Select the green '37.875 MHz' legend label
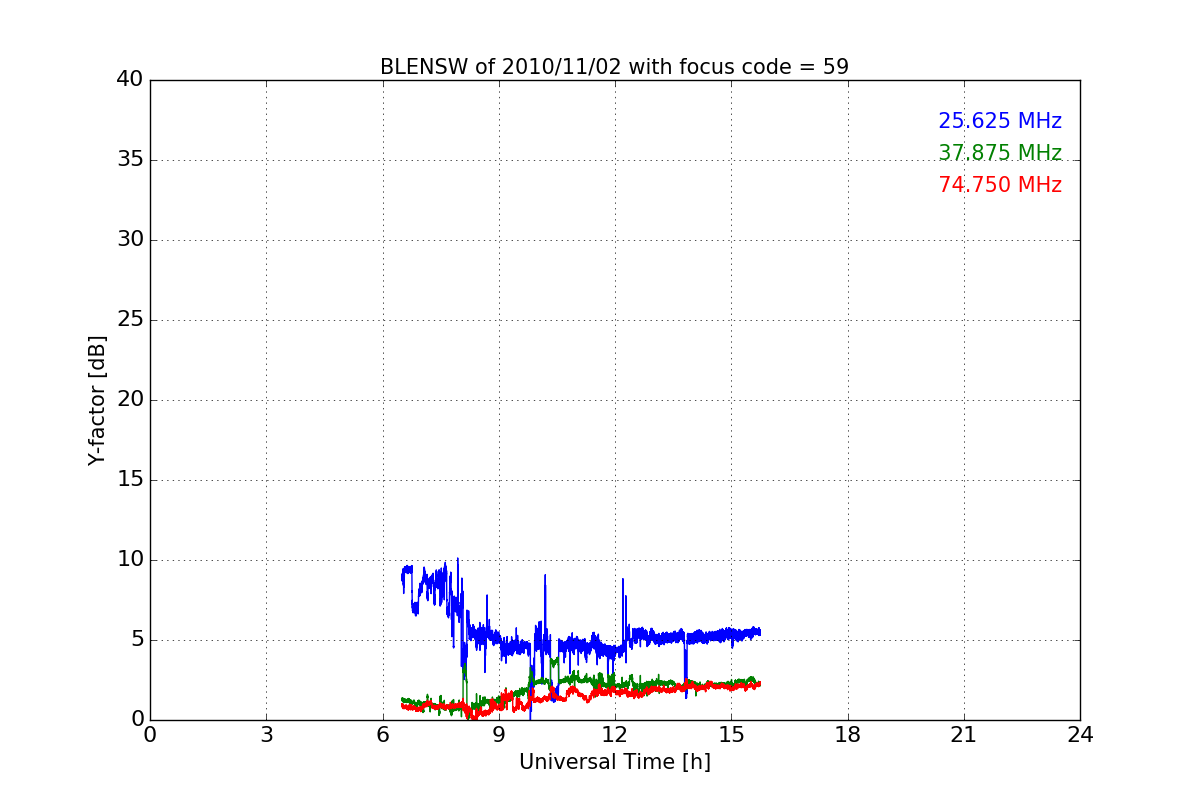This screenshot has height=800, width=1200. pos(1000,153)
